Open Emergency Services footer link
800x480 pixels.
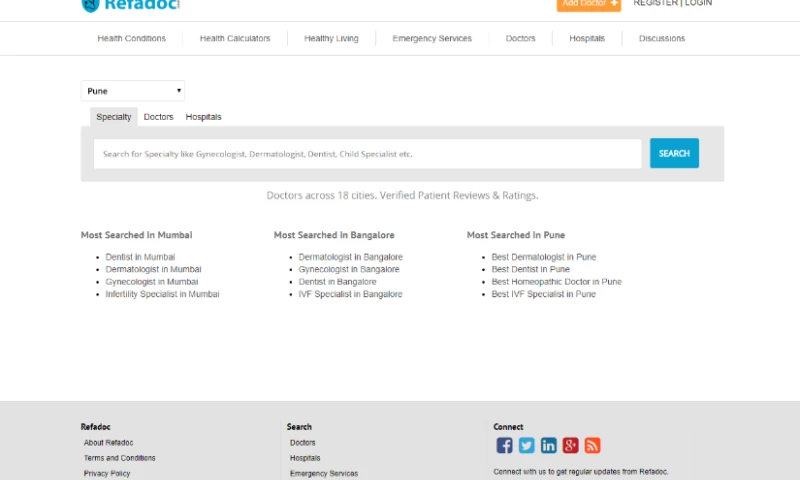coord(324,473)
